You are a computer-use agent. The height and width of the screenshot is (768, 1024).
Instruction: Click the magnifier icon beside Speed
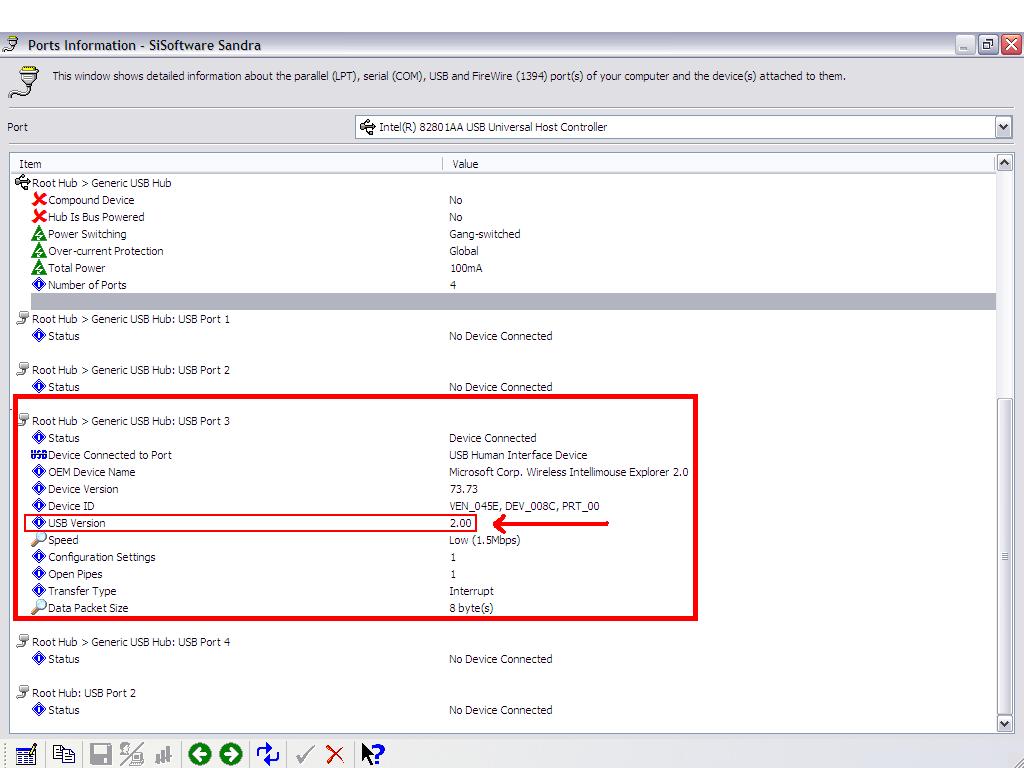coord(39,539)
